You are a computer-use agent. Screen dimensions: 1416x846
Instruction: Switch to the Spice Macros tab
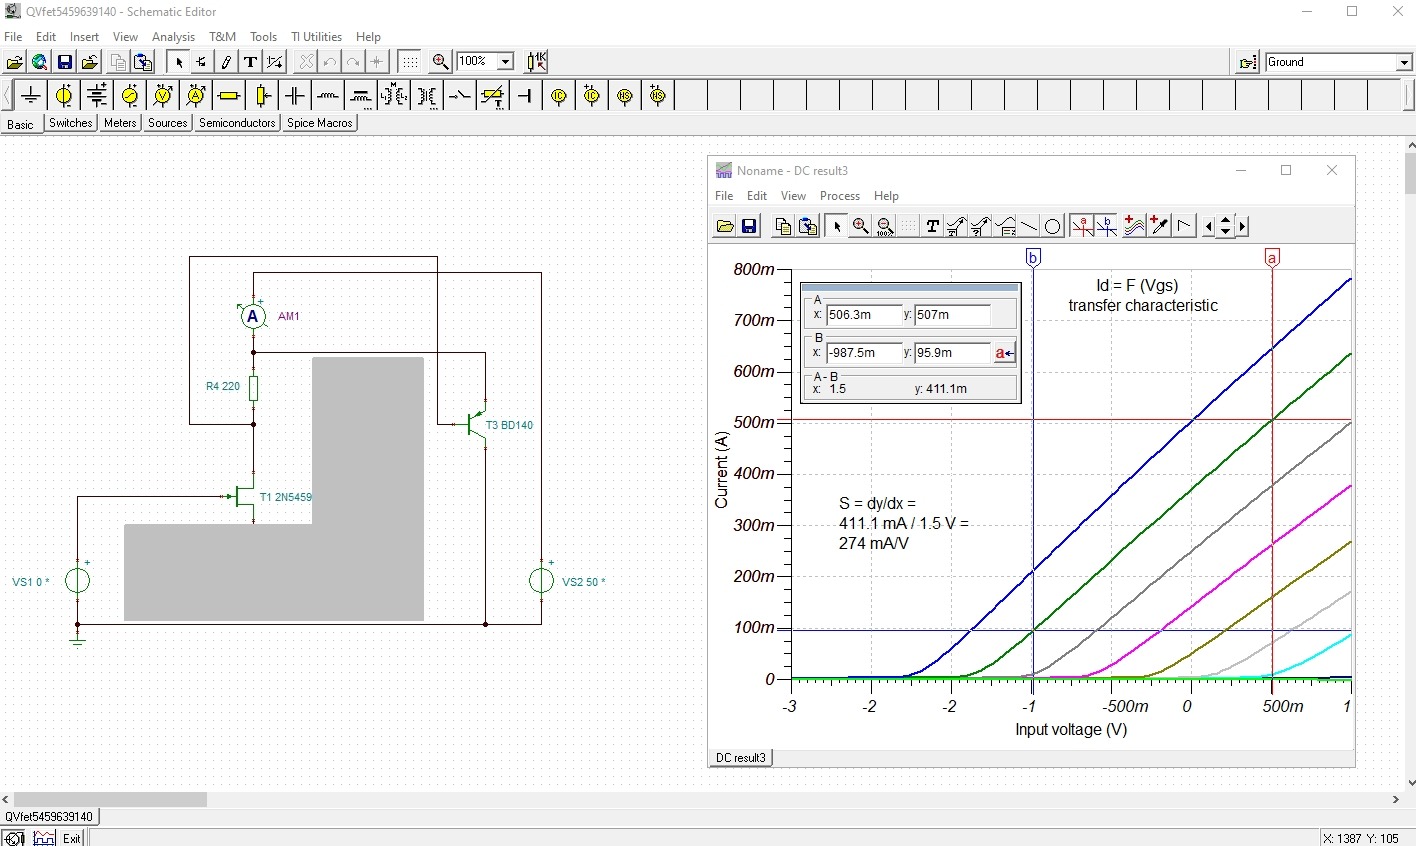320,123
